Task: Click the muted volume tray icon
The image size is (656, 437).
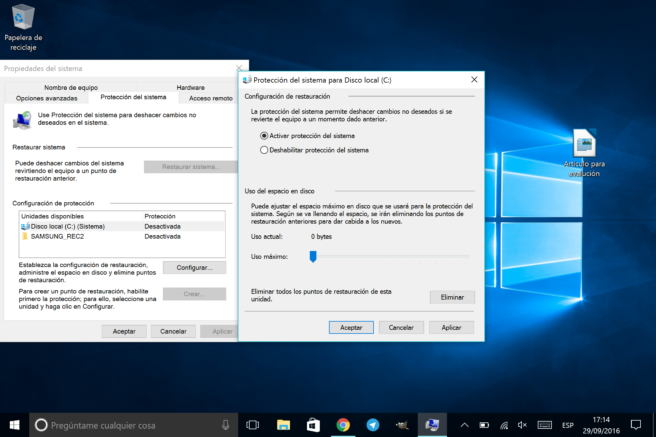Action: click(x=522, y=425)
